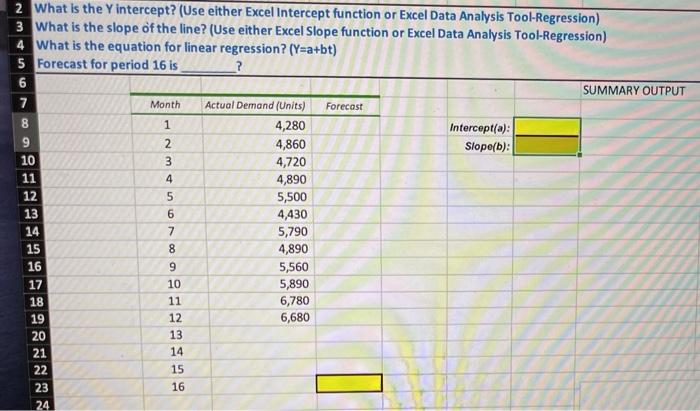Click the demand value 6,680

295,318
